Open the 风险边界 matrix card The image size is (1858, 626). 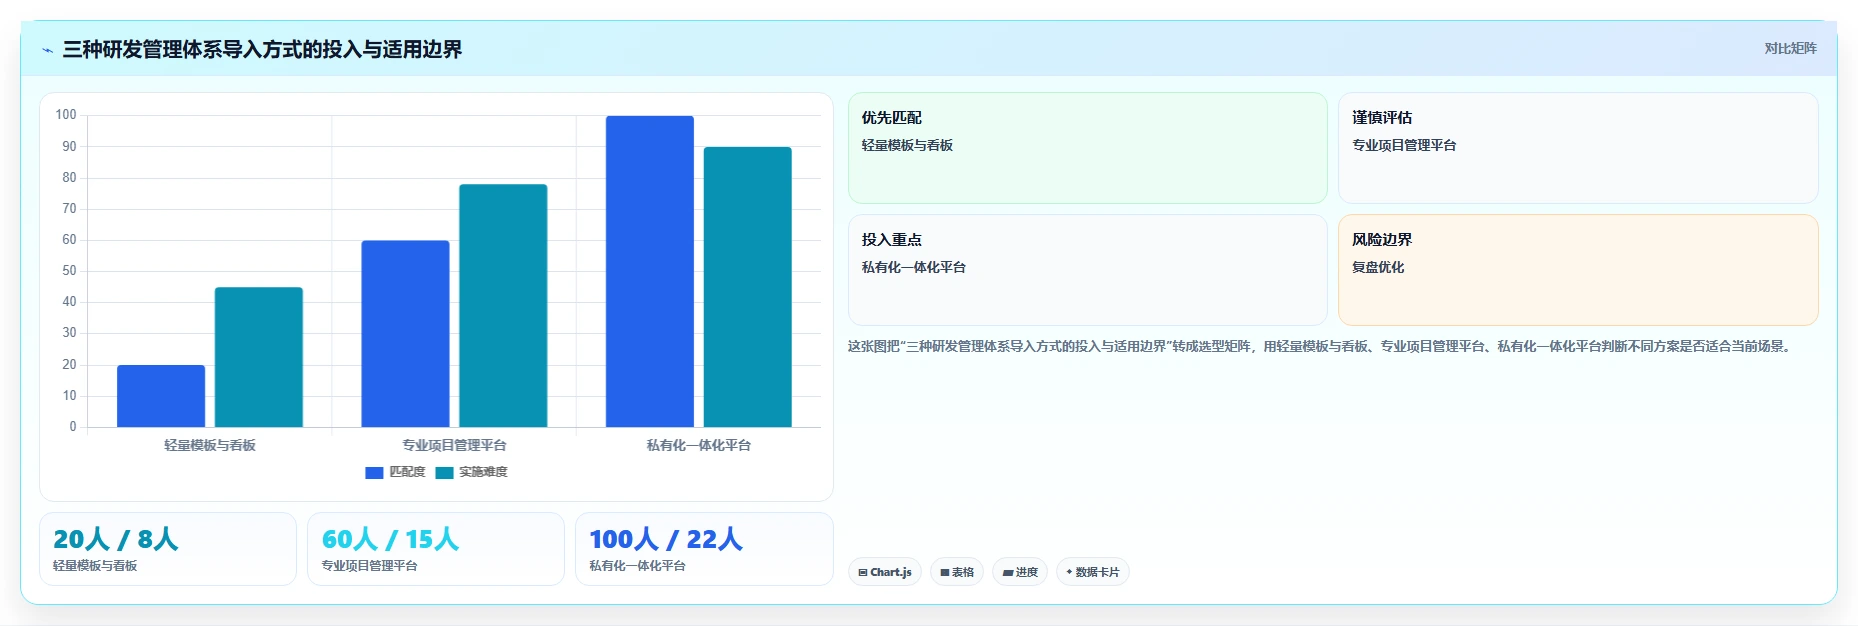[1578, 270]
